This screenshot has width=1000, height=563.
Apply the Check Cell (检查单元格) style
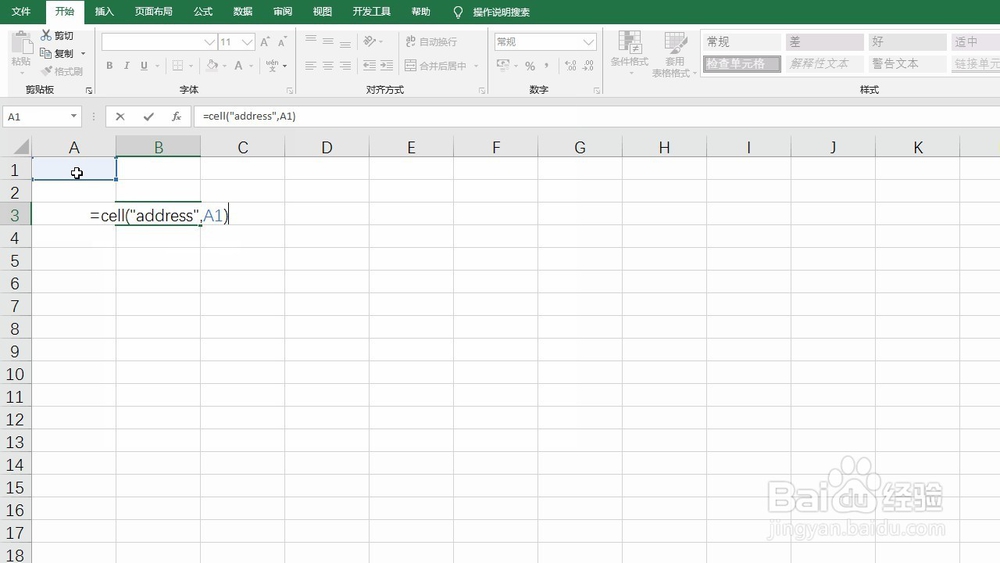point(741,64)
